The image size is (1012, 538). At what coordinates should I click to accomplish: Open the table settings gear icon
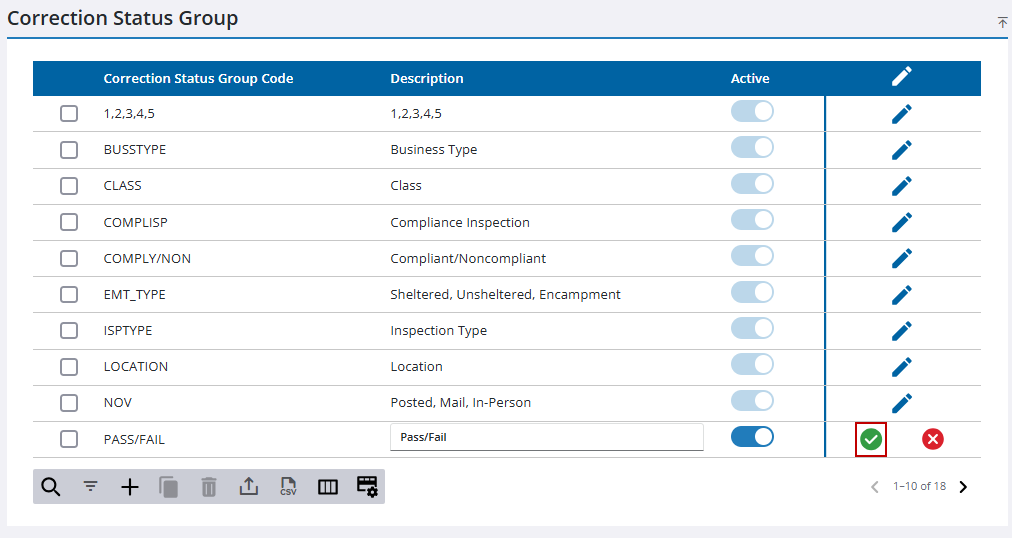coord(367,486)
